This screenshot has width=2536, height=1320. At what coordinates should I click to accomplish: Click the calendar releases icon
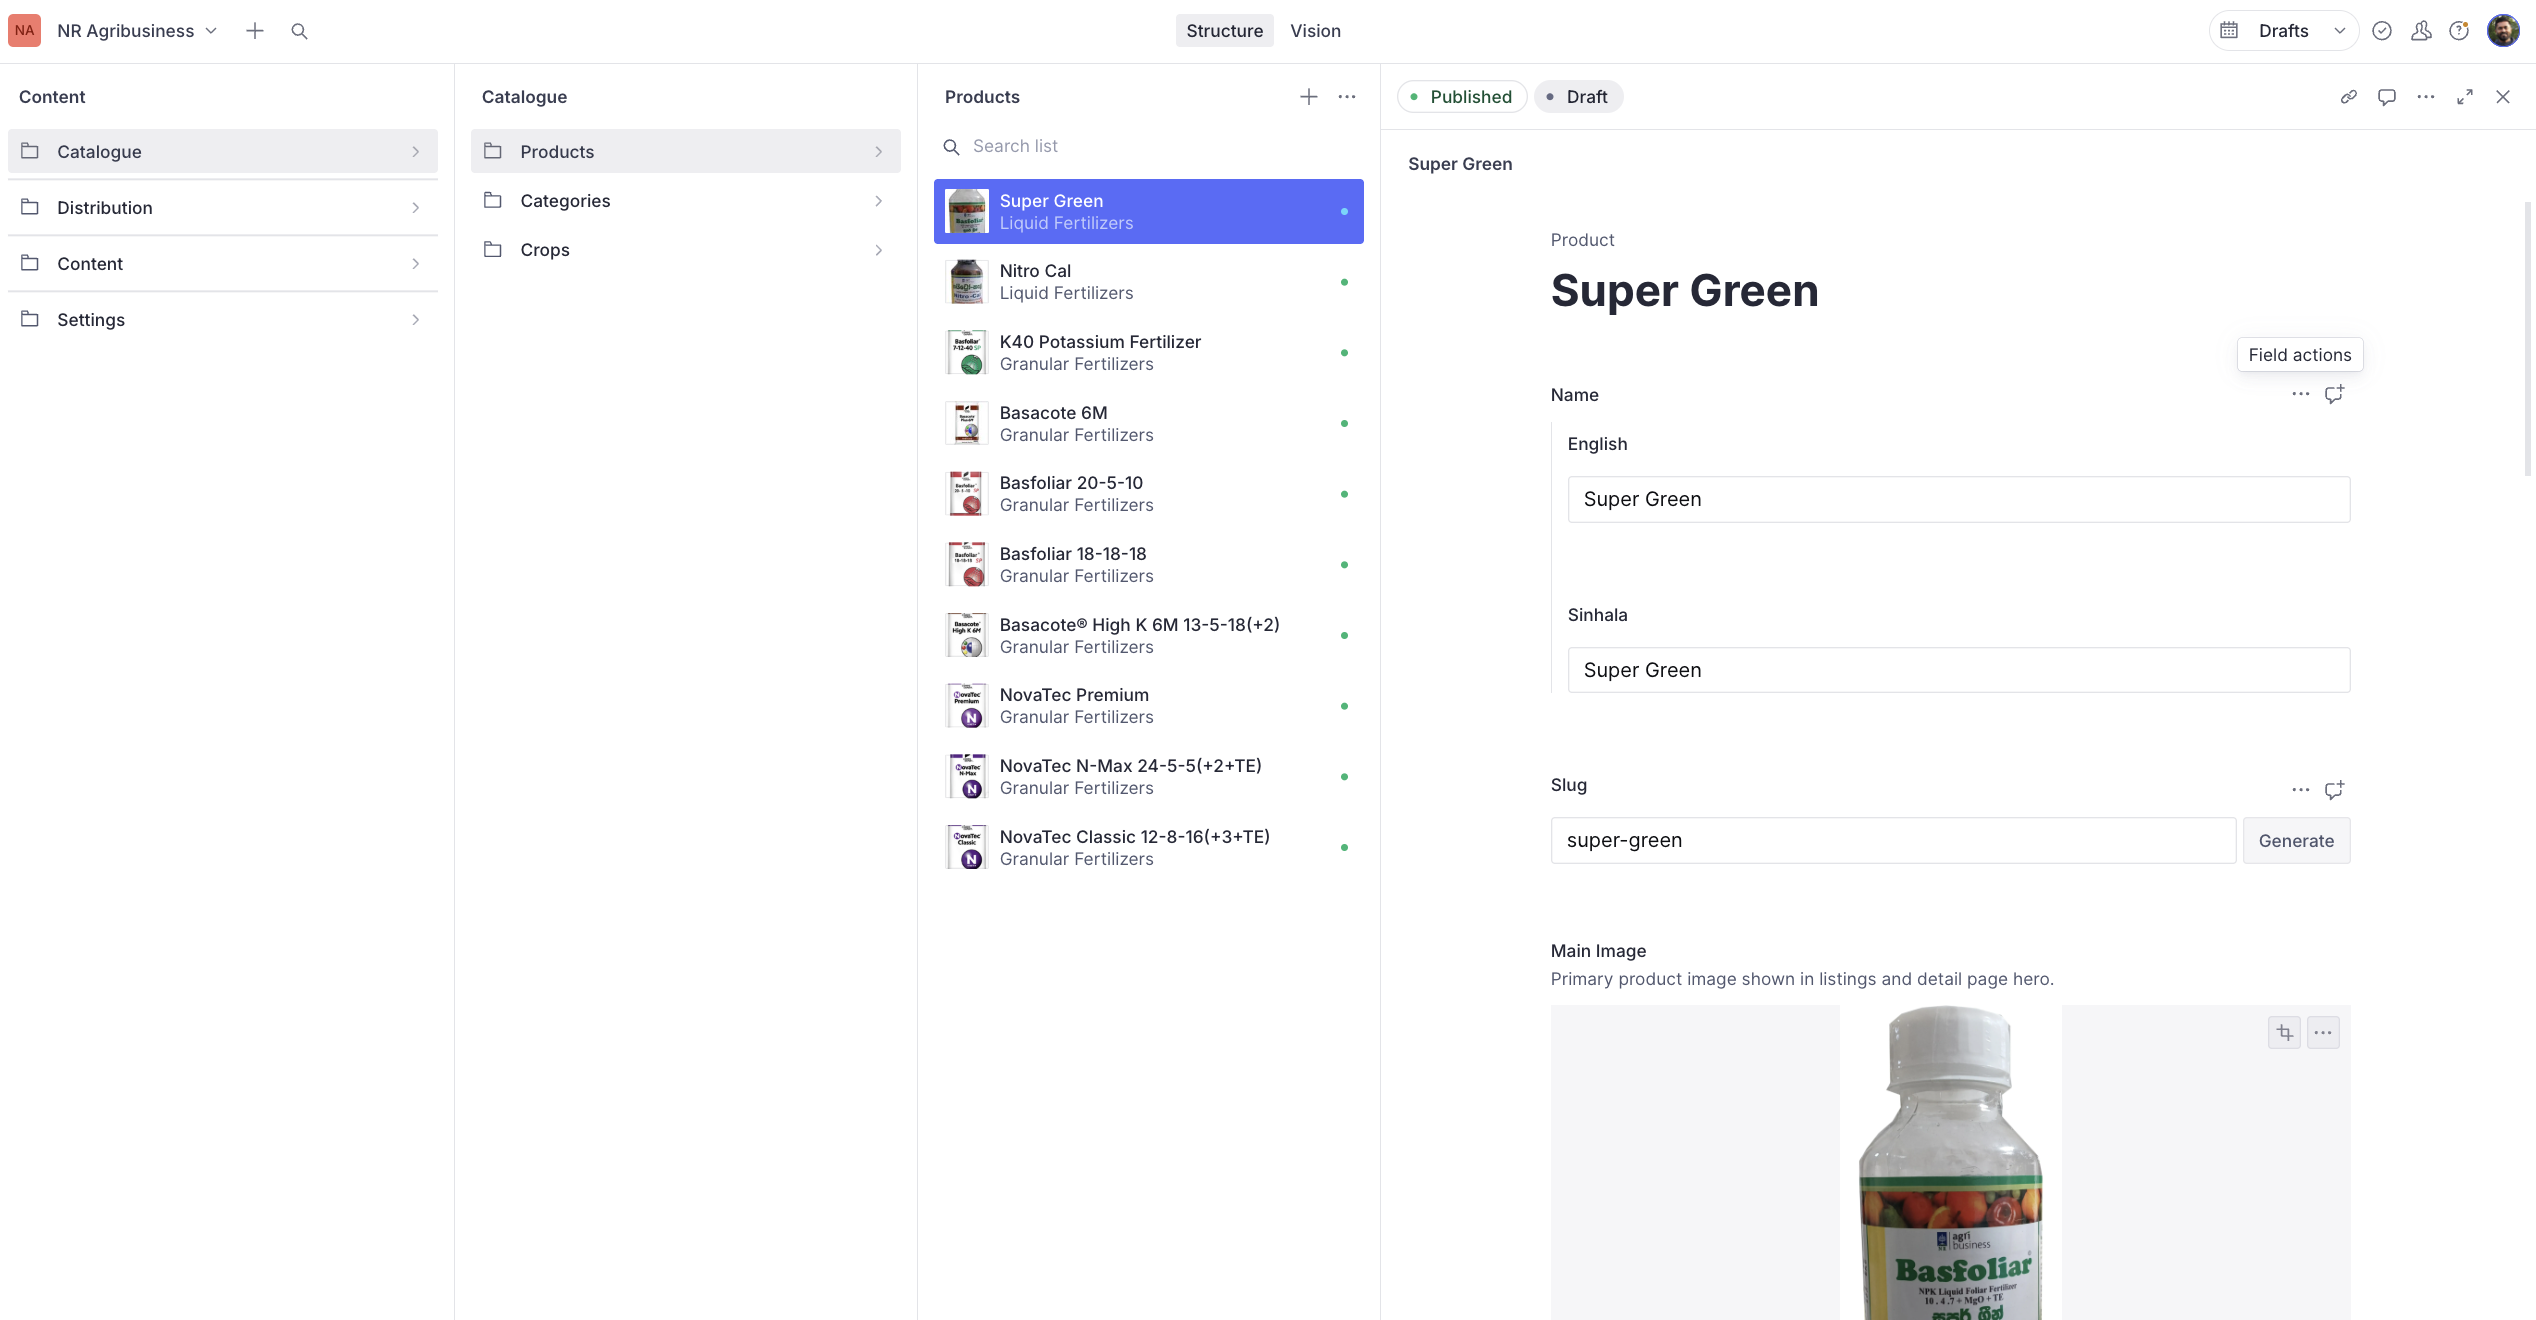pos(2229,31)
